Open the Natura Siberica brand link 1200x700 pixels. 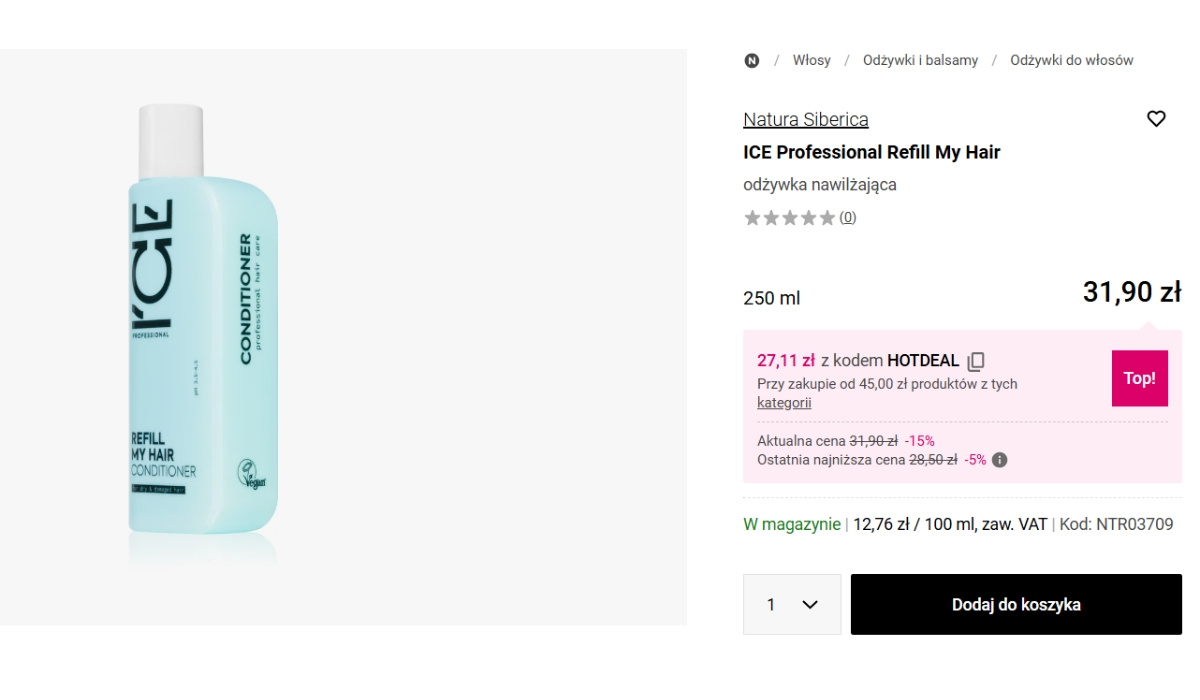coord(806,119)
